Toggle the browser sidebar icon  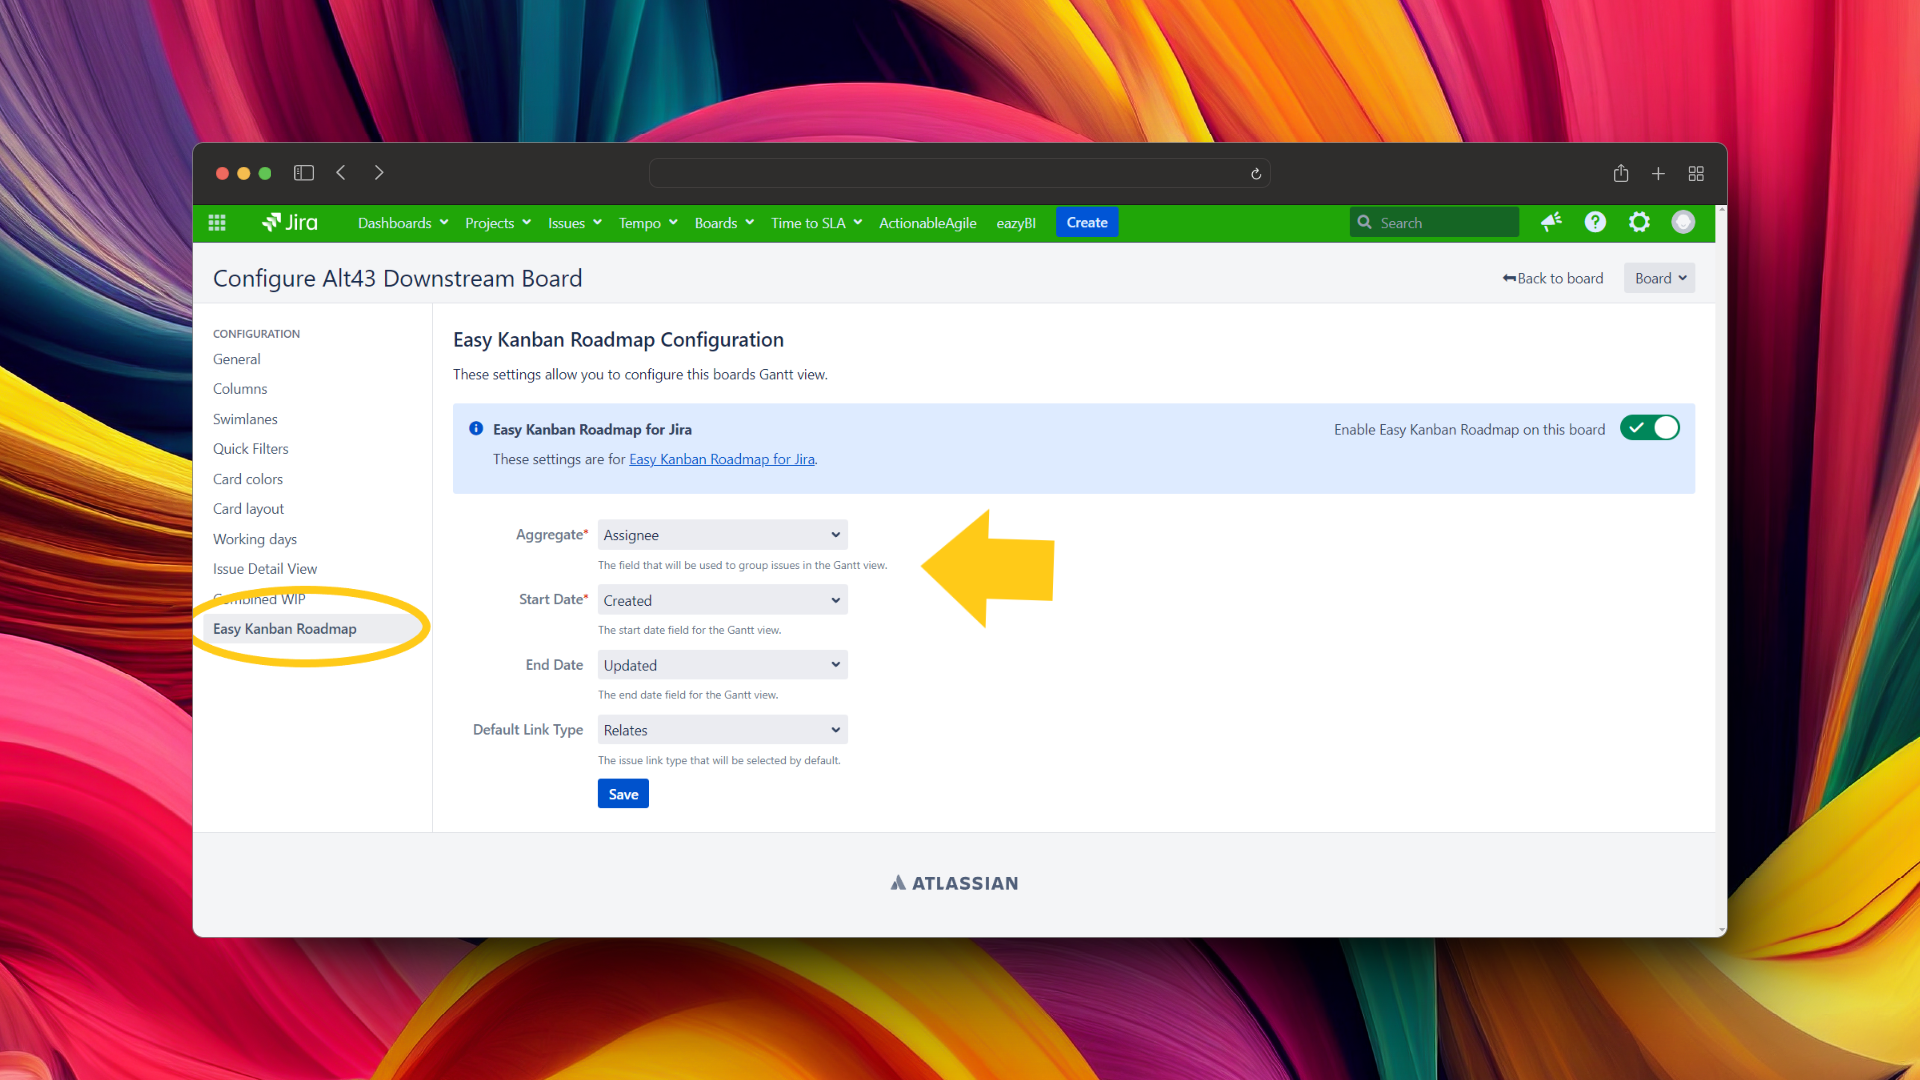[x=304, y=173]
